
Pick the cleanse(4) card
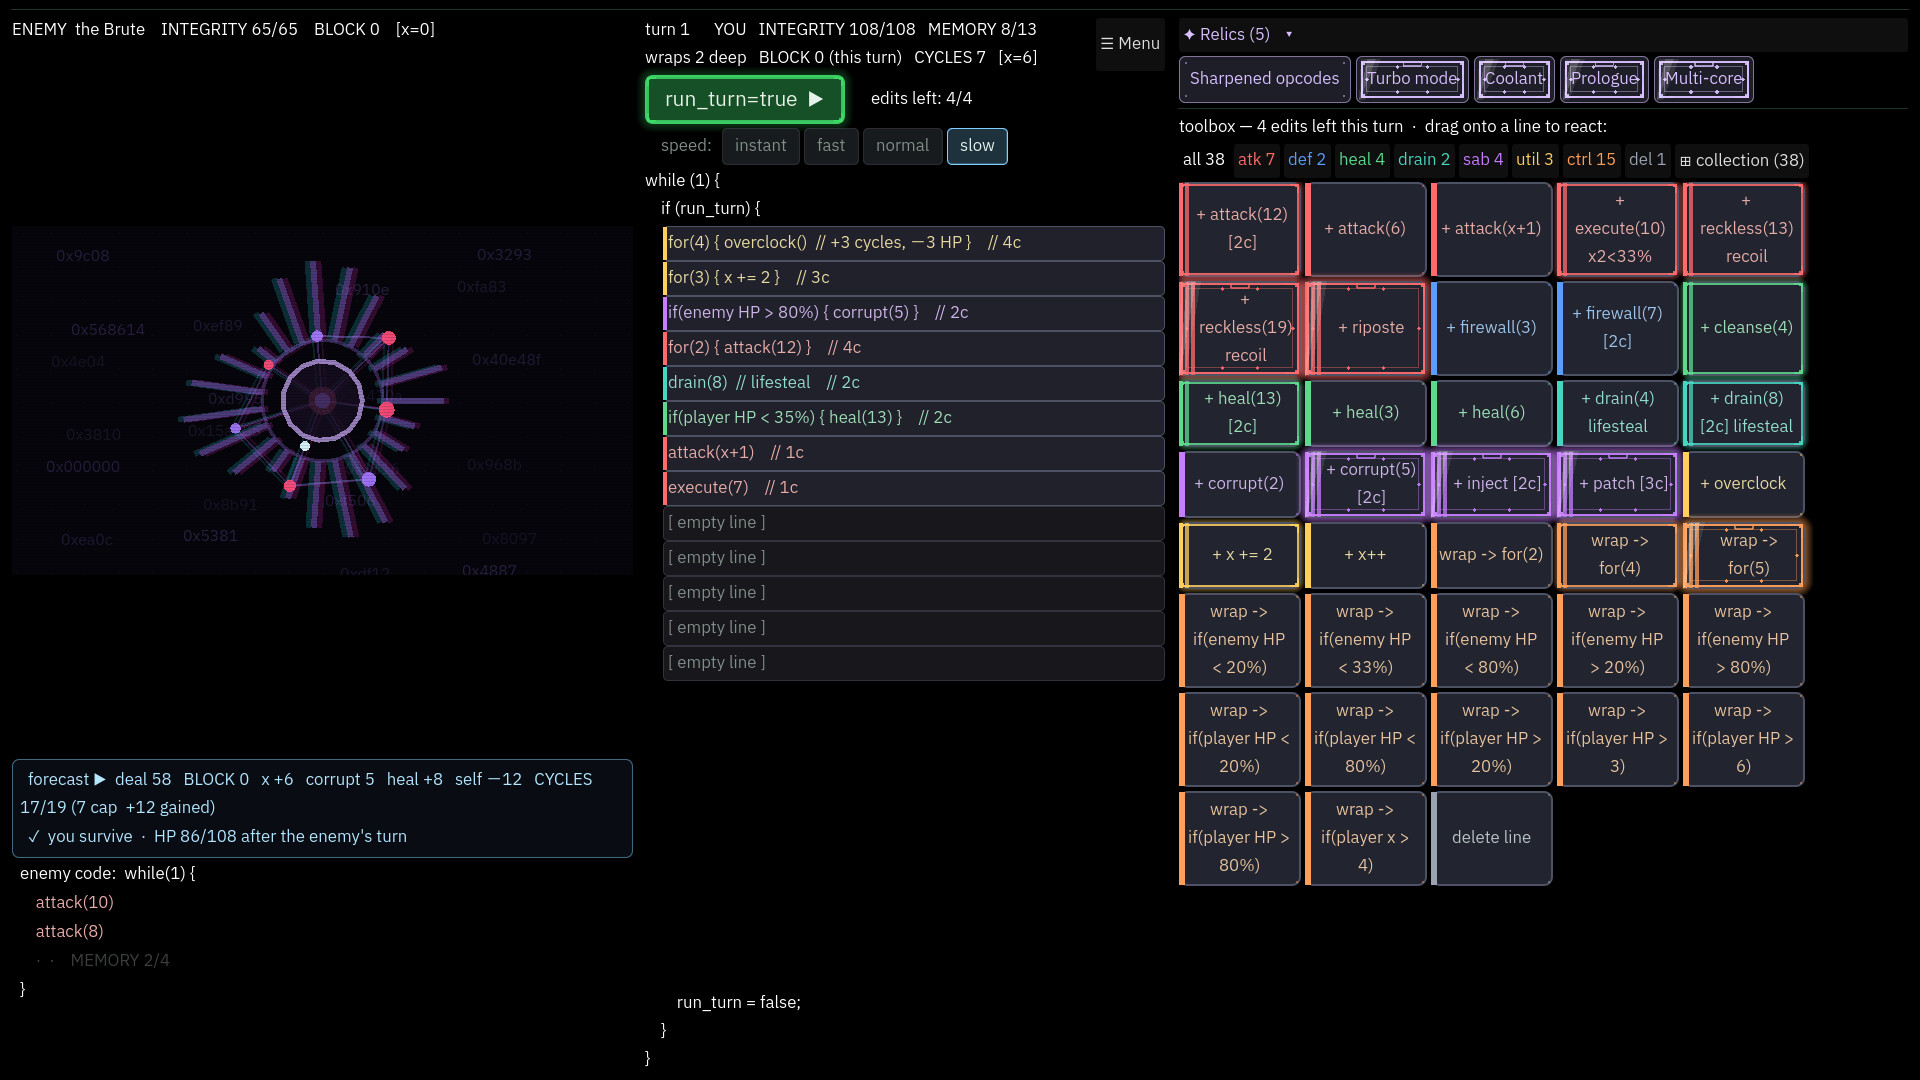[1744, 328]
